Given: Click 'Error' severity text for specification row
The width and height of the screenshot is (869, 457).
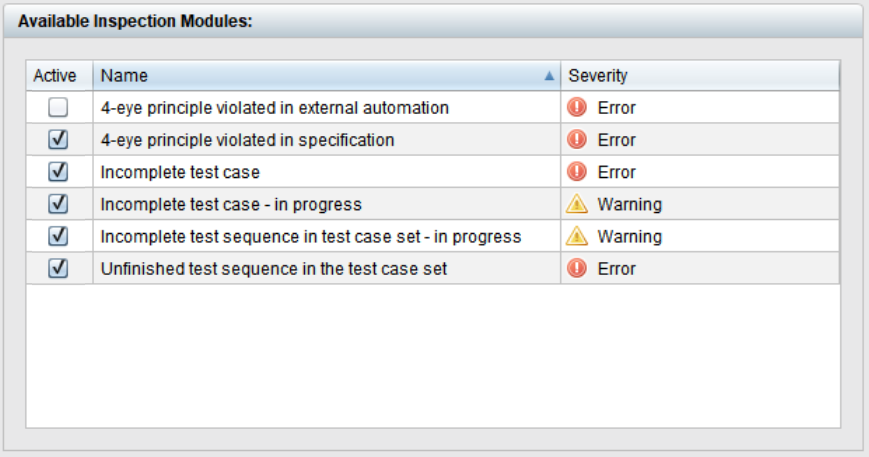Looking at the screenshot, I should 616,140.
